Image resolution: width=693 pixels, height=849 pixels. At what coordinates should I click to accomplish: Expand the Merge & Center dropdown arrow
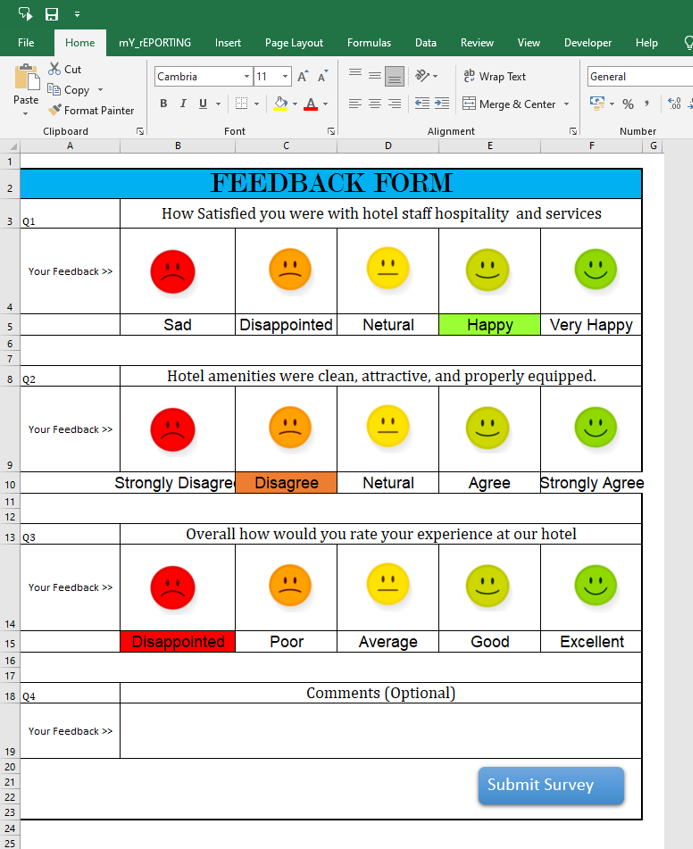coord(567,104)
